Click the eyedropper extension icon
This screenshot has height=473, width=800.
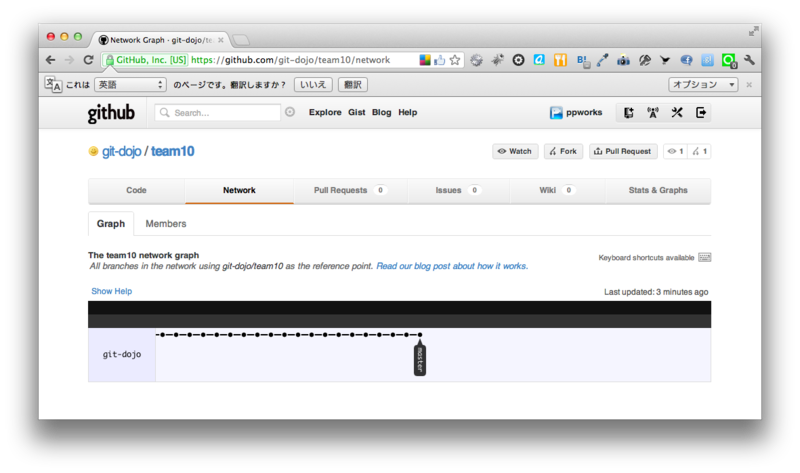pyautogui.click(x=603, y=60)
